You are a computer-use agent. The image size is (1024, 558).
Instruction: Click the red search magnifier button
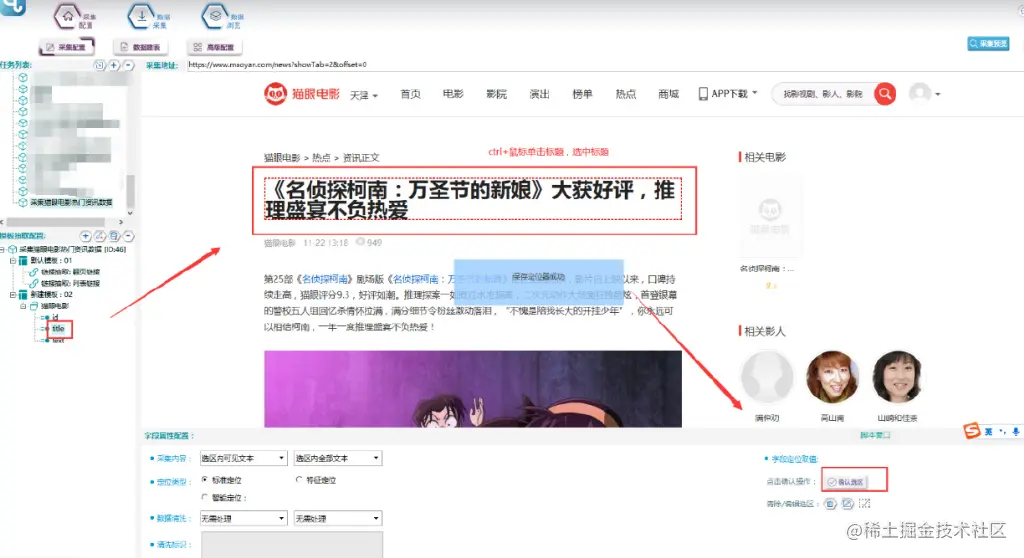(x=885, y=94)
